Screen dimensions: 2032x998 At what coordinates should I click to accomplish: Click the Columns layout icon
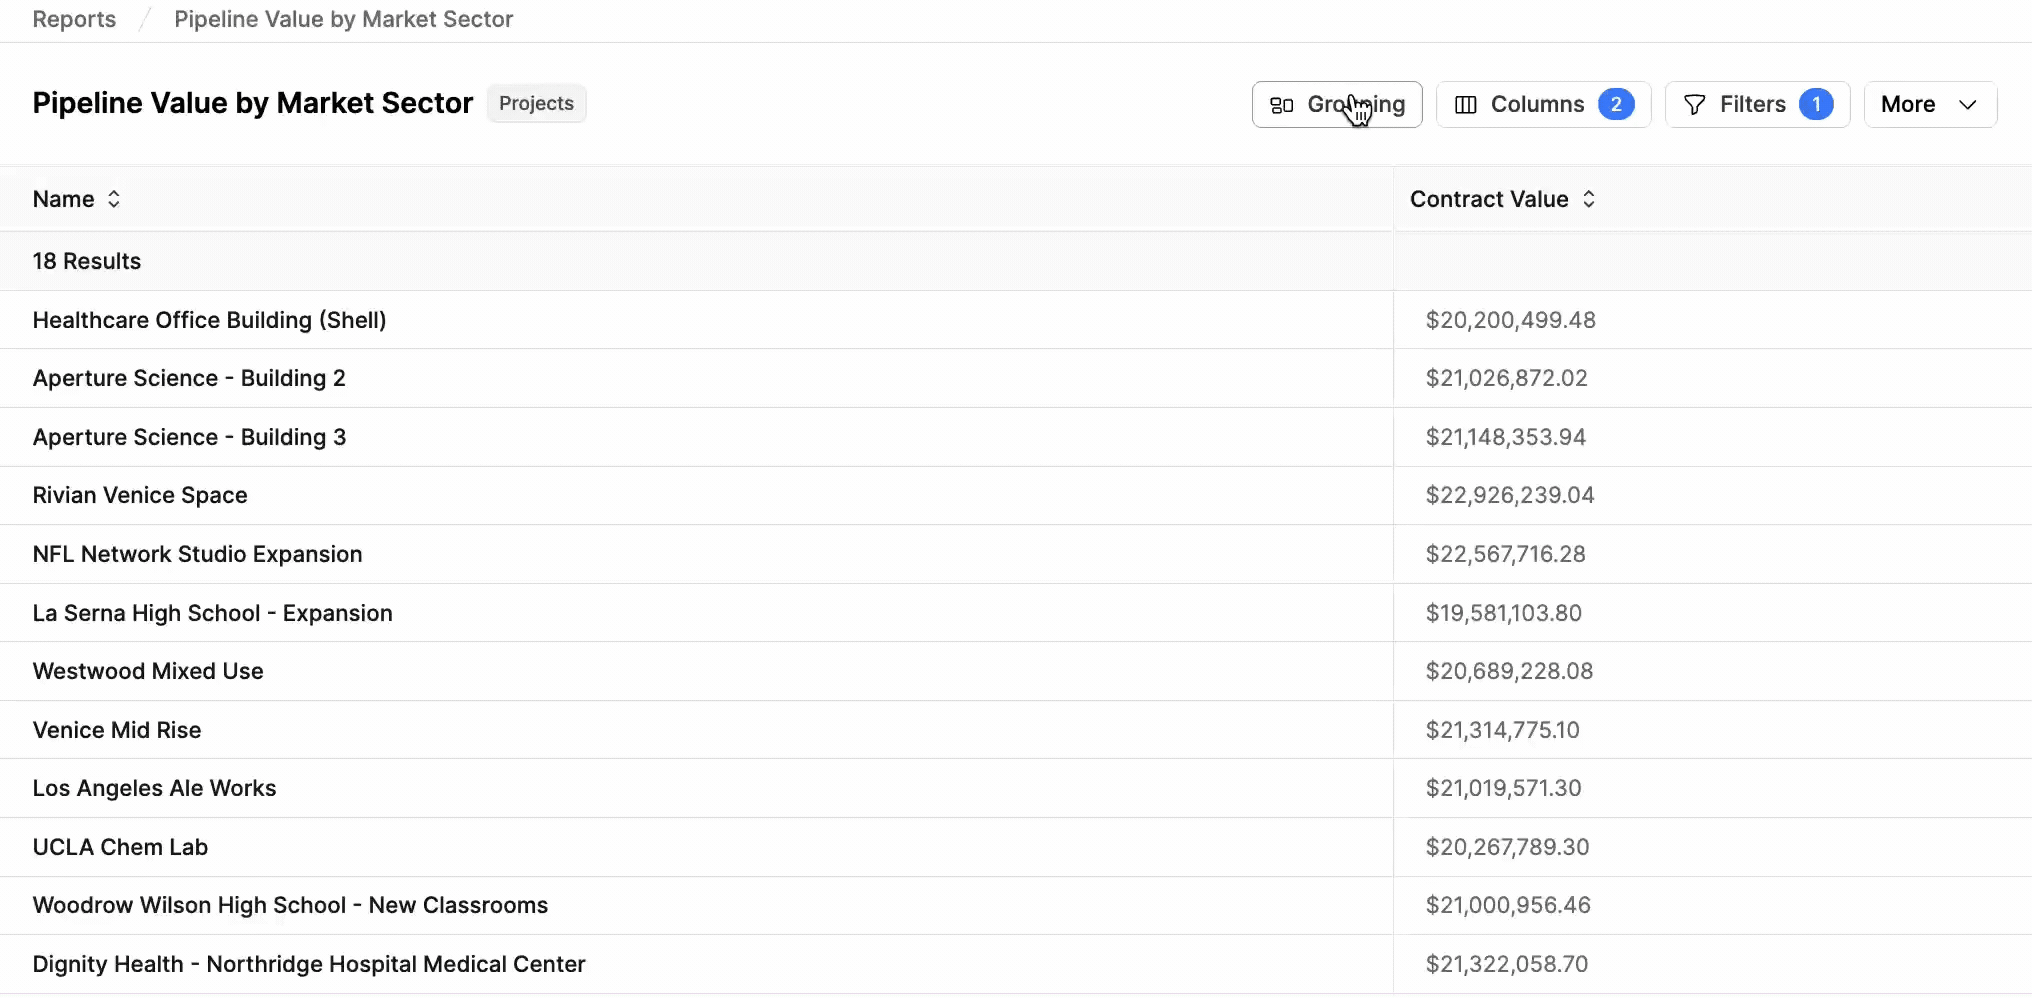[x=1466, y=105]
